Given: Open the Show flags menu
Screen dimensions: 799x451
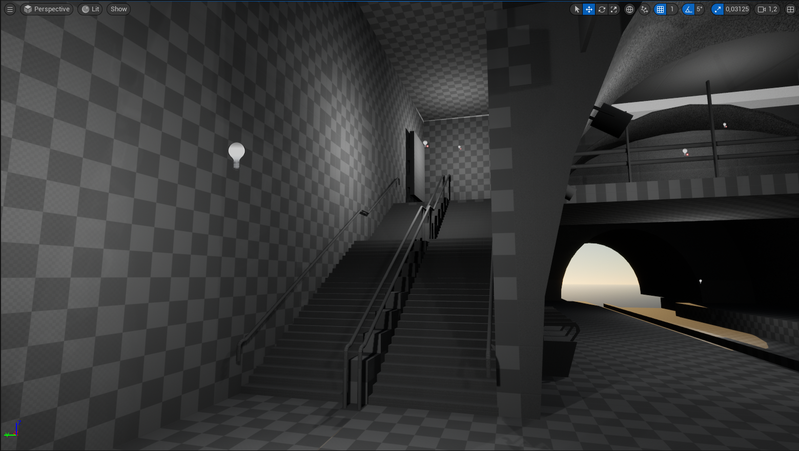Looking at the screenshot, I should pos(118,9).
